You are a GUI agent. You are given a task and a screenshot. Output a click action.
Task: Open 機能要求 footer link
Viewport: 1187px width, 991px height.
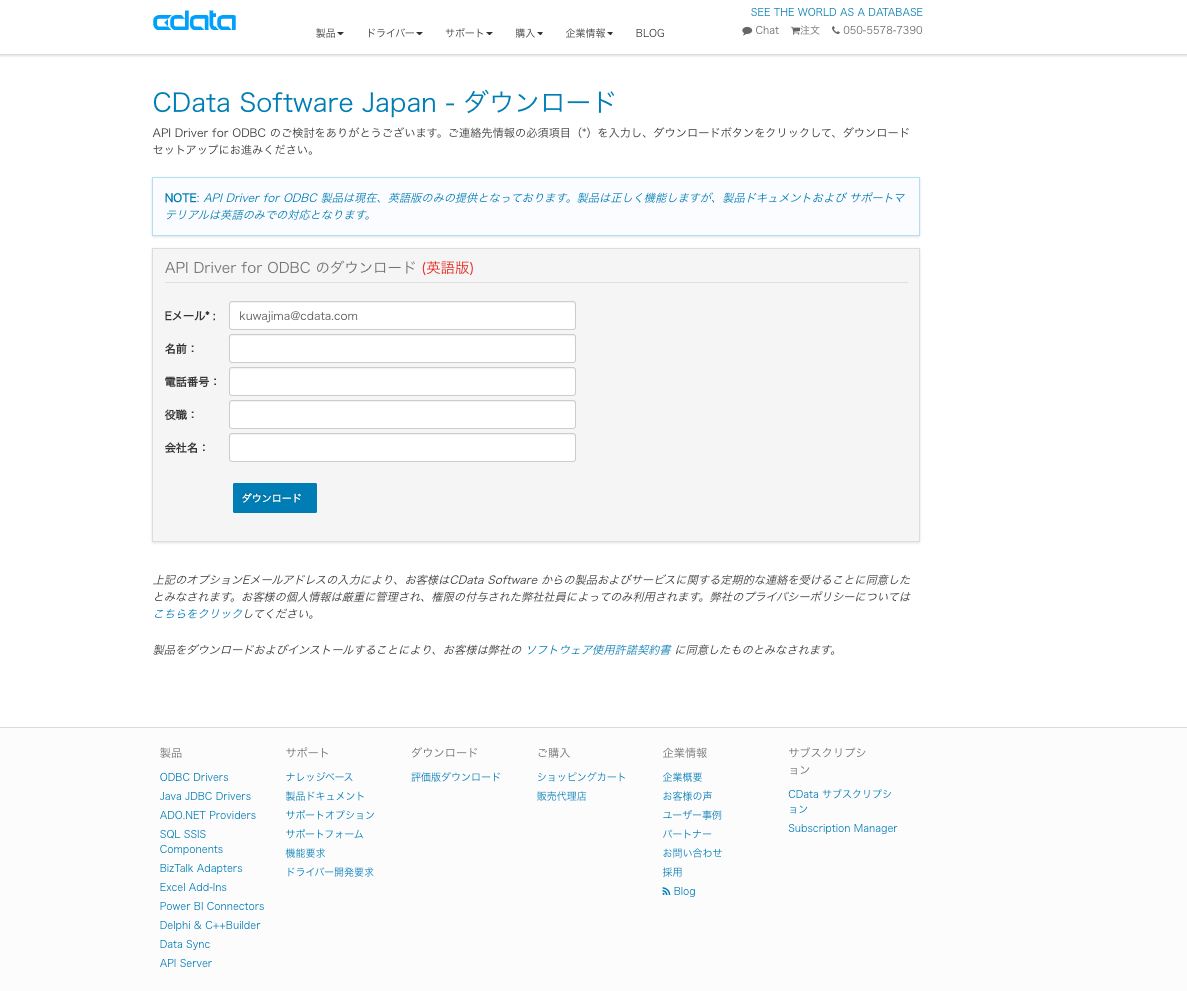(x=305, y=853)
